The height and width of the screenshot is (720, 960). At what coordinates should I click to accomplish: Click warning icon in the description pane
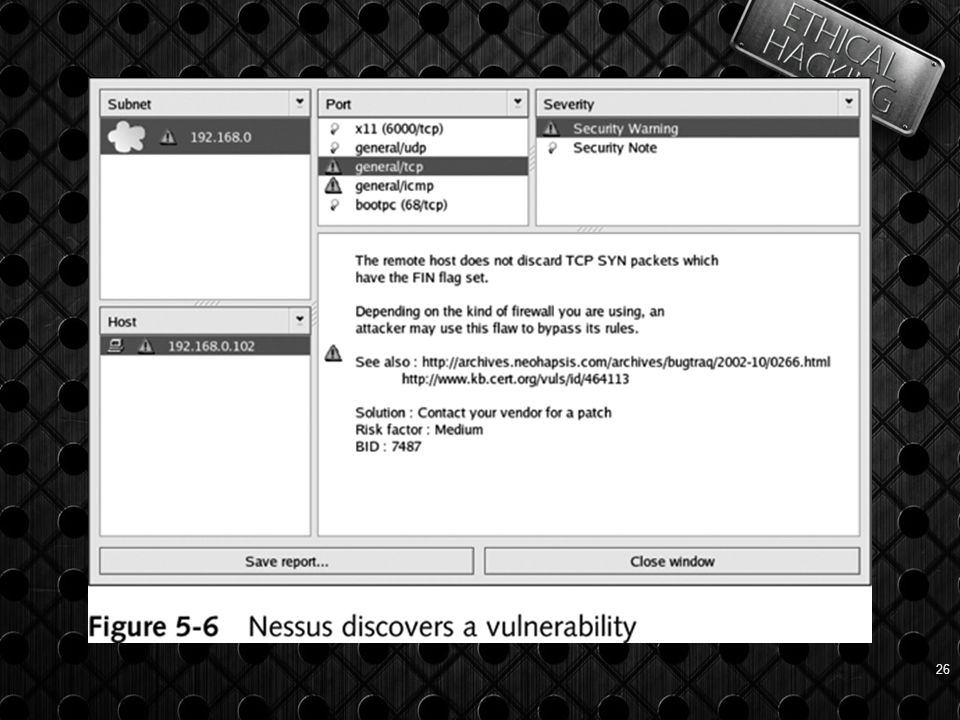point(333,353)
